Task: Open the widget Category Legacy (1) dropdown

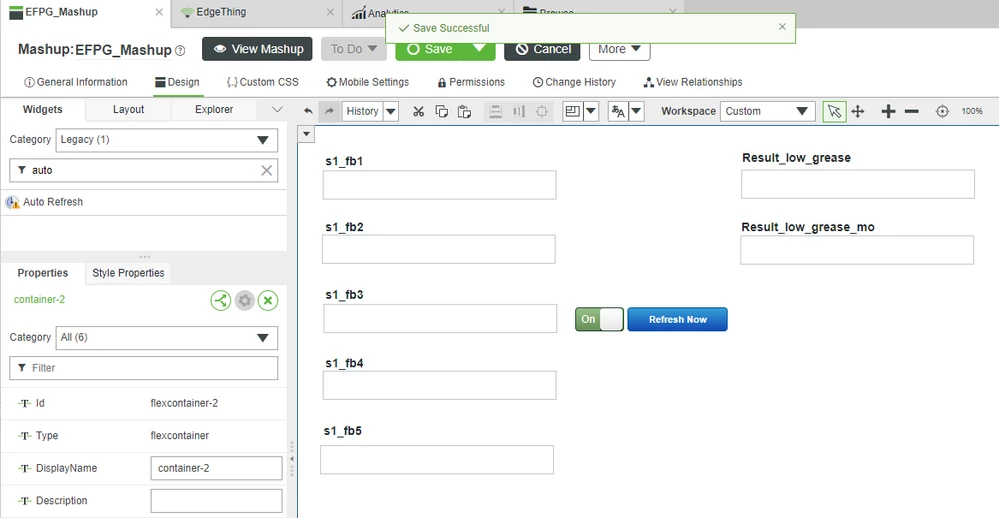Action: (x=167, y=140)
